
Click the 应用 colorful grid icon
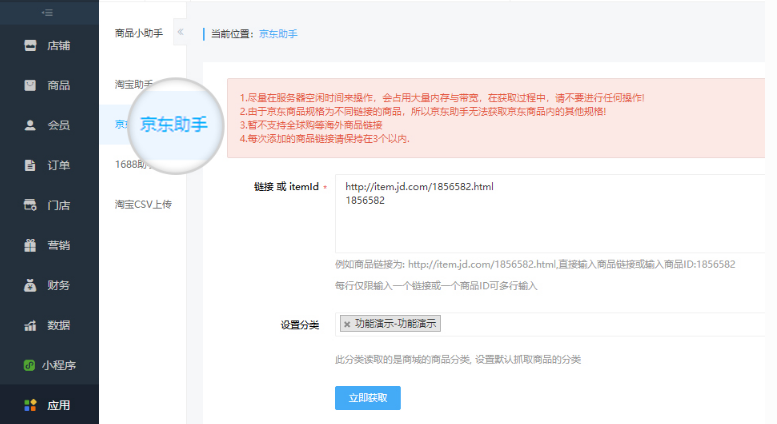[x=30, y=405]
